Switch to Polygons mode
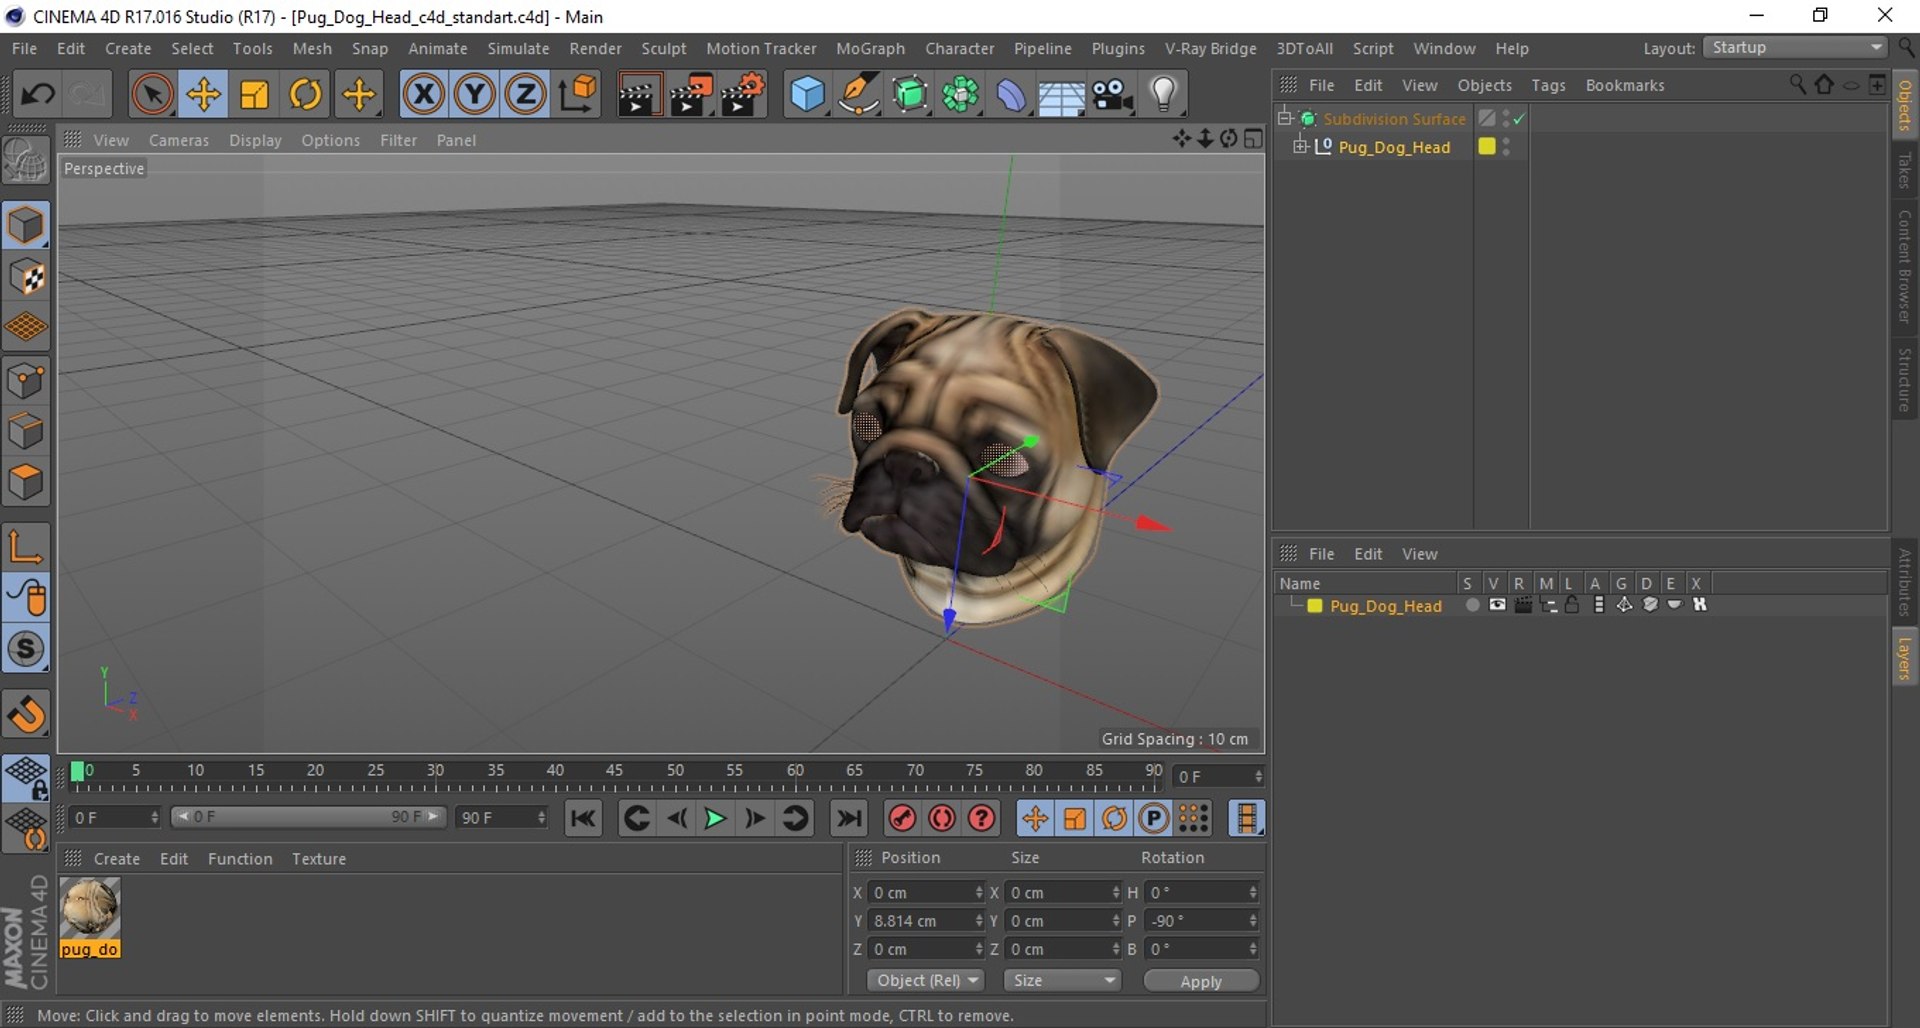The image size is (1920, 1028). 26,483
